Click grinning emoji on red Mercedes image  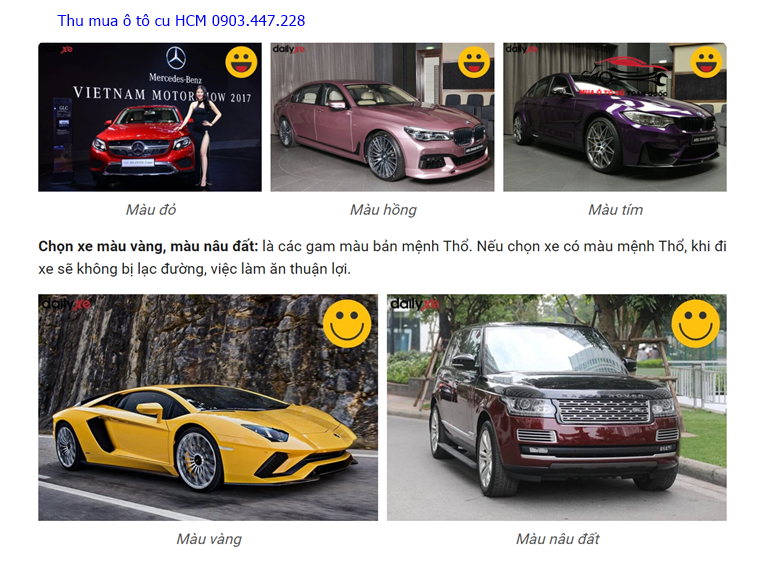click(x=241, y=62)
